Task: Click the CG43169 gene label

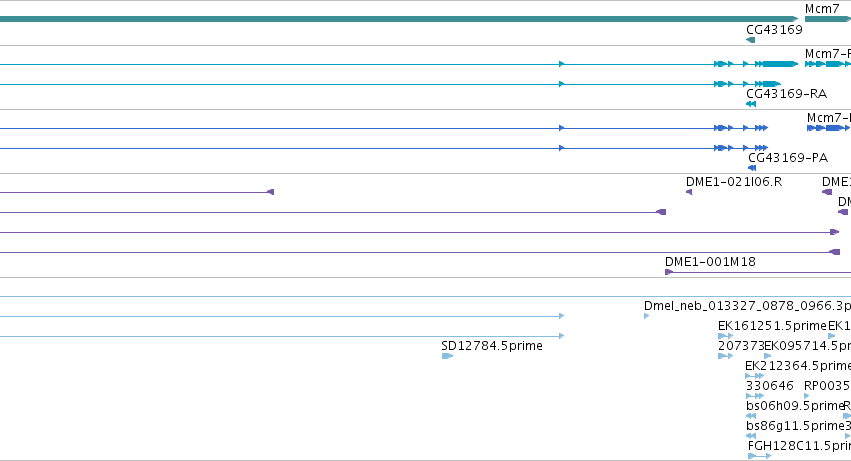Action: (x=774, y=30)
